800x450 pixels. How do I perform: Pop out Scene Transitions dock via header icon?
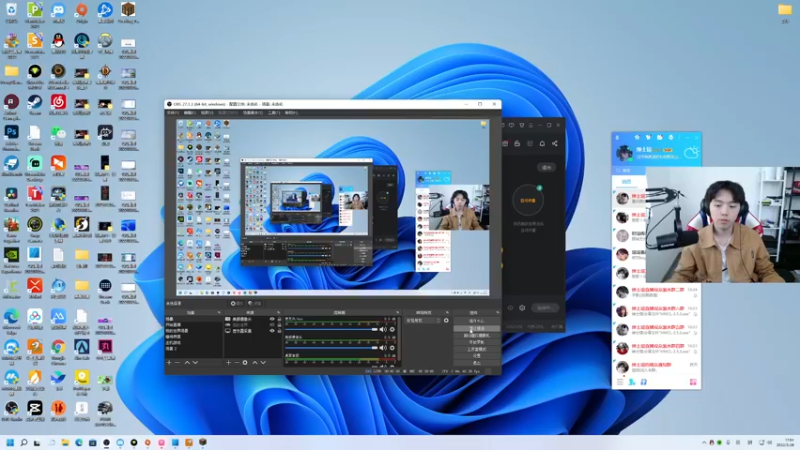[x=447, y=312]
